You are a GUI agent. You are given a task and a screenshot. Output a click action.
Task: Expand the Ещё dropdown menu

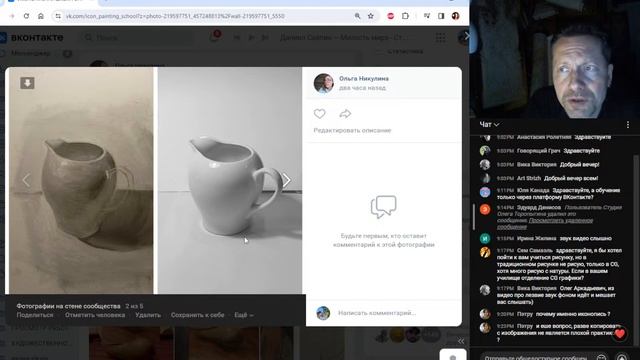coord(244,315)
